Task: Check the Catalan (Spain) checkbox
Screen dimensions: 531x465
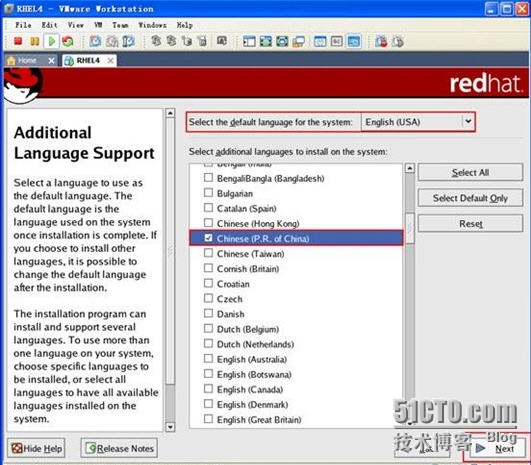Action: 208,208
